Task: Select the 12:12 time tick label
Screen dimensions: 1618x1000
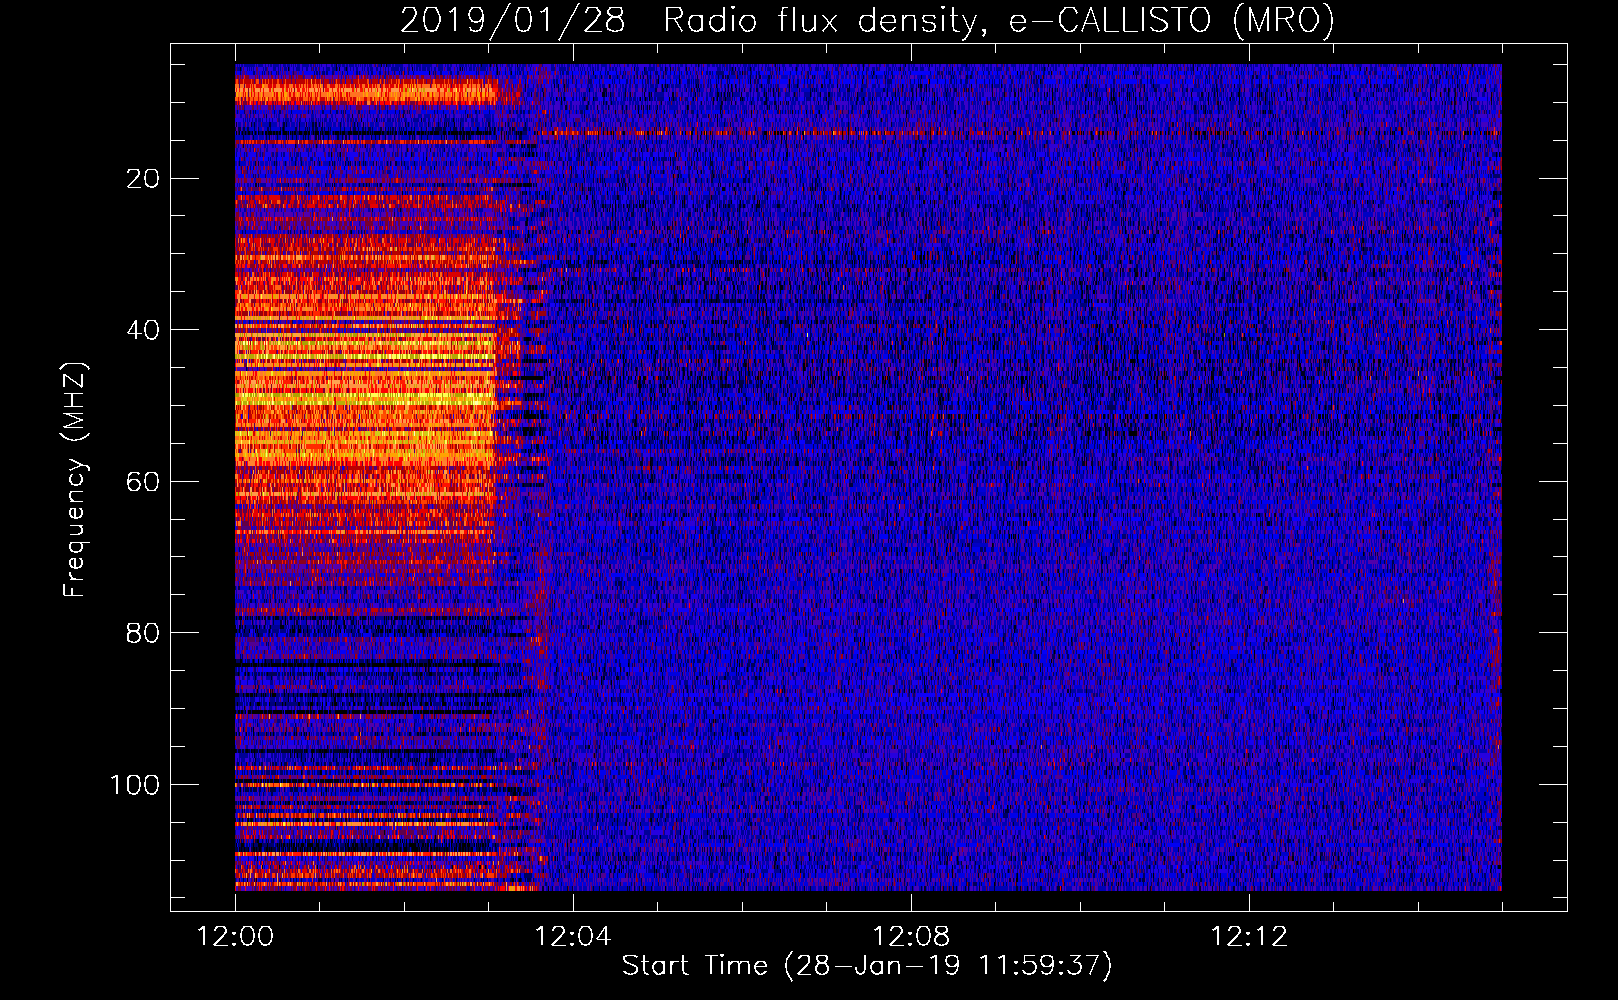Action: tap(1249, 937)
